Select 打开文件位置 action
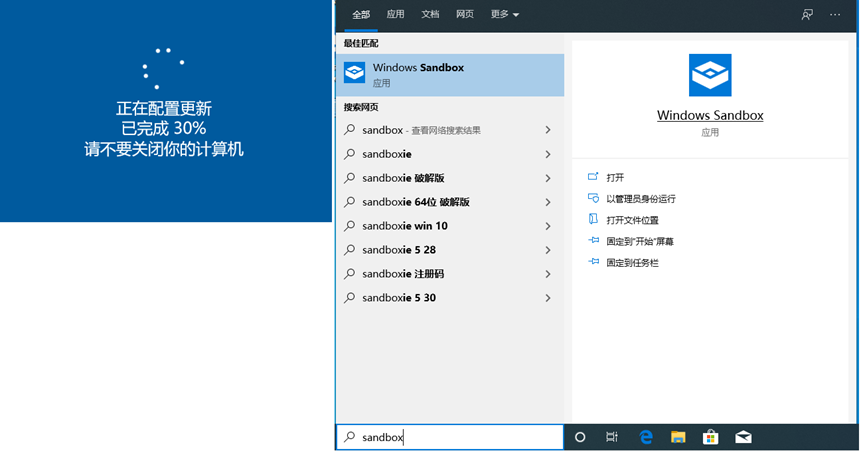 pos(632,220)
